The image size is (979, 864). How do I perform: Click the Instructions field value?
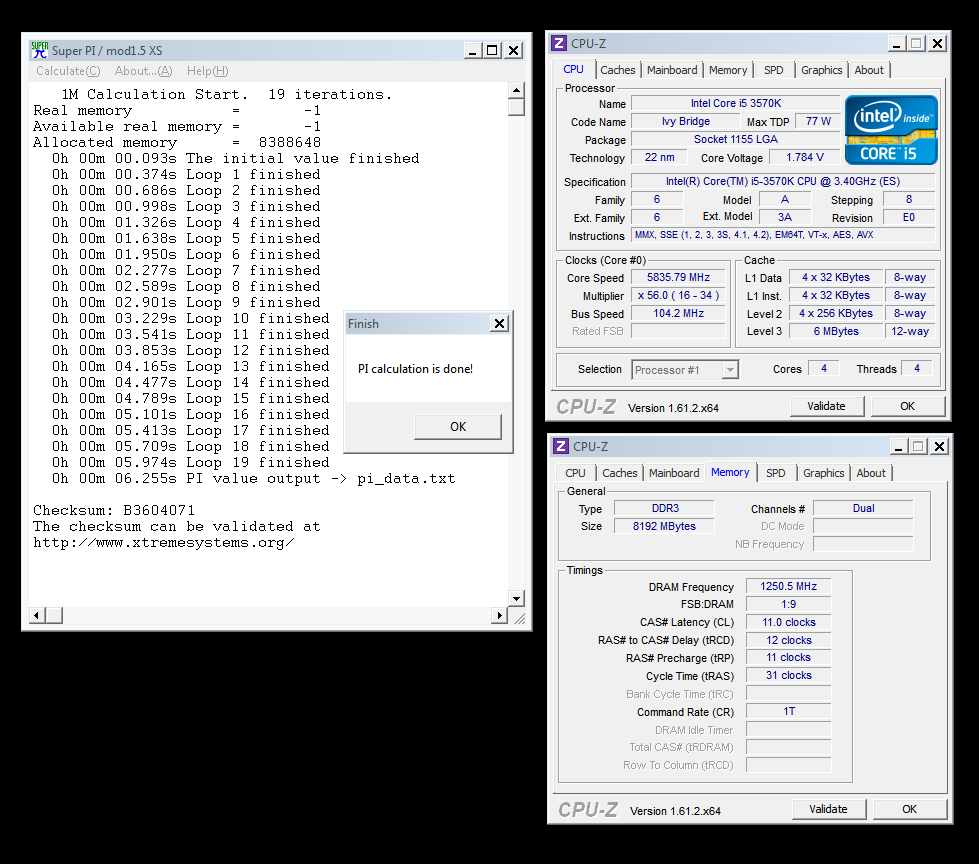point(783,235)
